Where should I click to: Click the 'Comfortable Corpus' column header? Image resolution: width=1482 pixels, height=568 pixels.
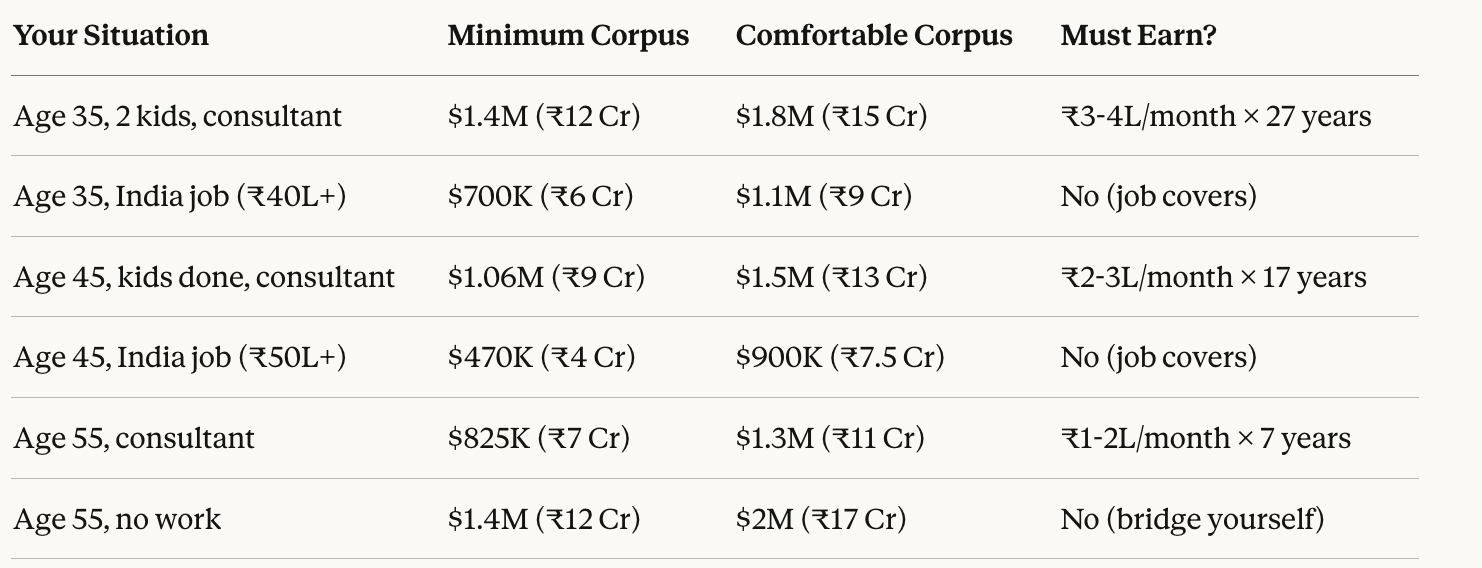click(874, 36)
